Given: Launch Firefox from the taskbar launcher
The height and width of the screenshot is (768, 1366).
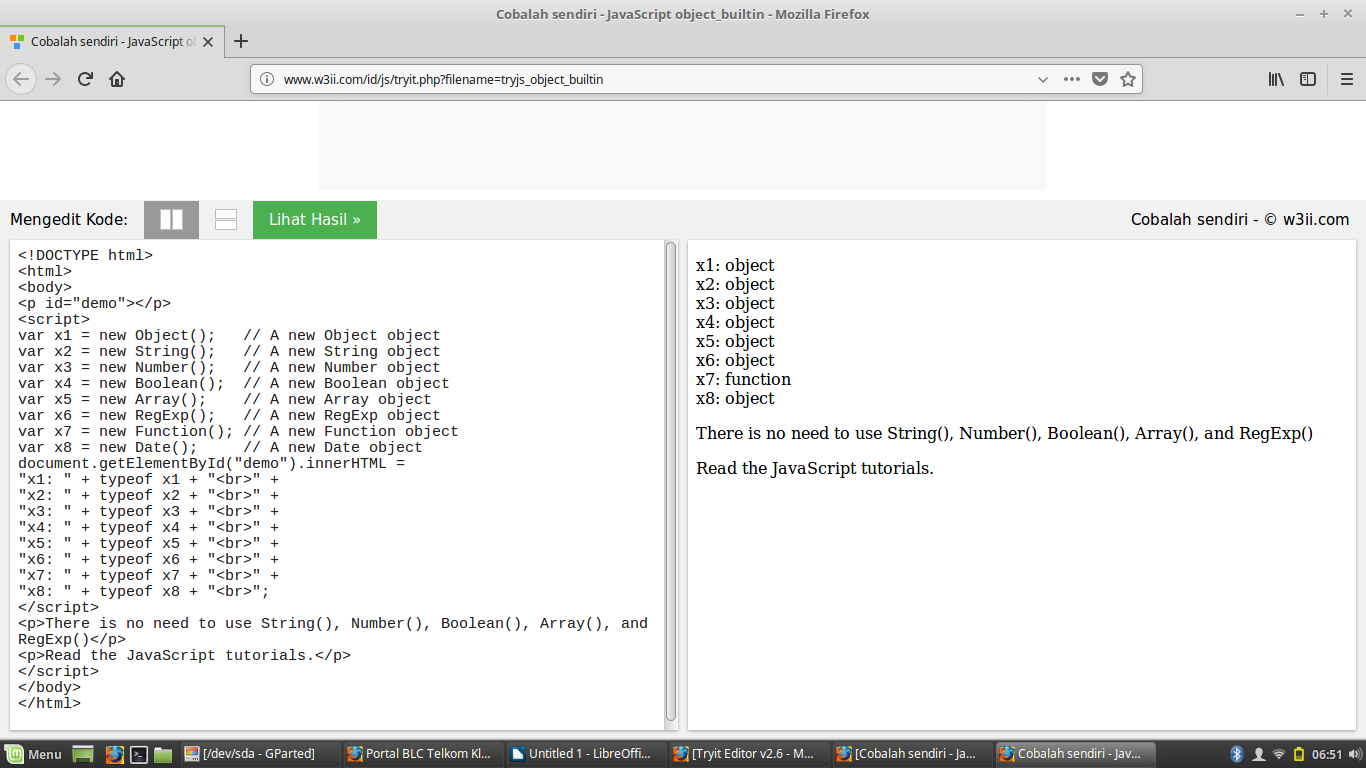Looking at the screenshot, I should [114, 754].
